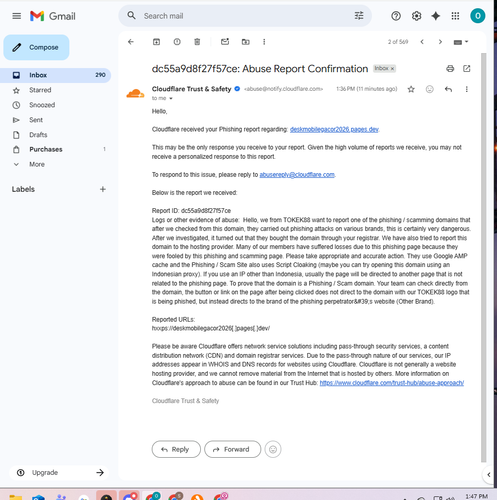Open the toolbar More options menu
This screenshot has width=497, height=500.
[264, 42]
